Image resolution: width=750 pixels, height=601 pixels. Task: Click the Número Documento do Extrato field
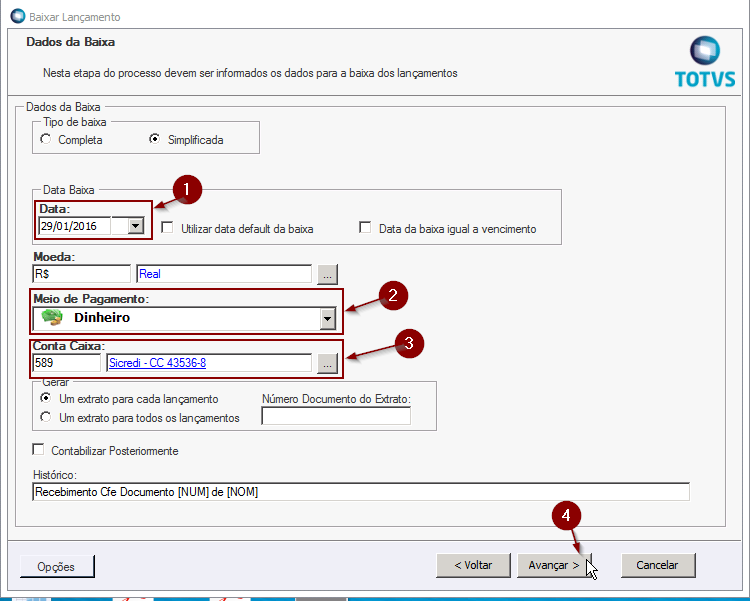(336, 416)
